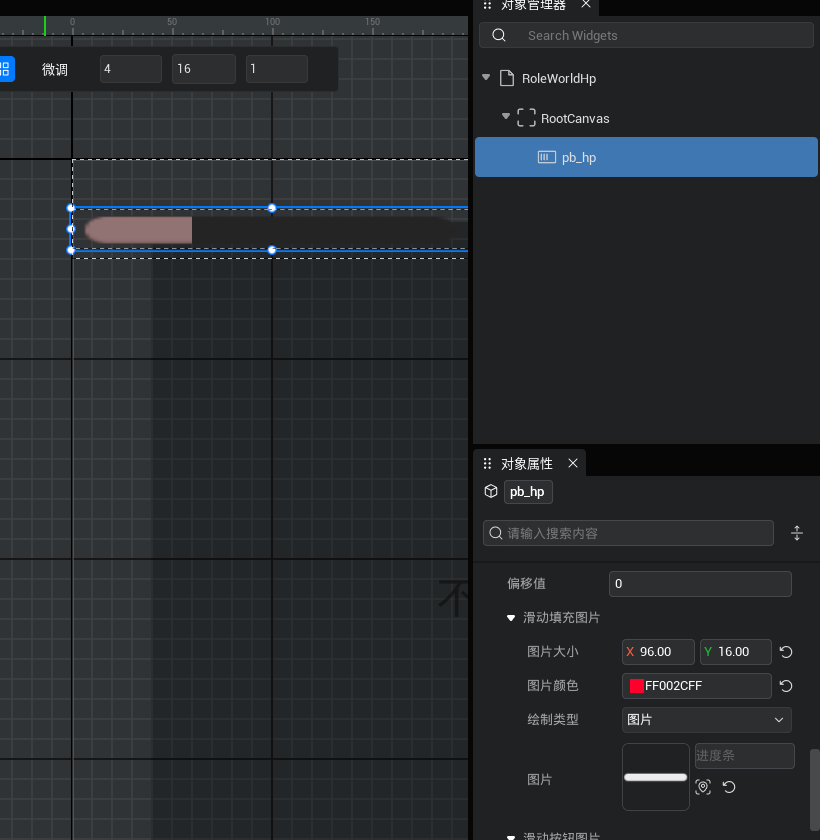
Task: Click the pink progress bar fill on canvas
Action: click(139, 230)
